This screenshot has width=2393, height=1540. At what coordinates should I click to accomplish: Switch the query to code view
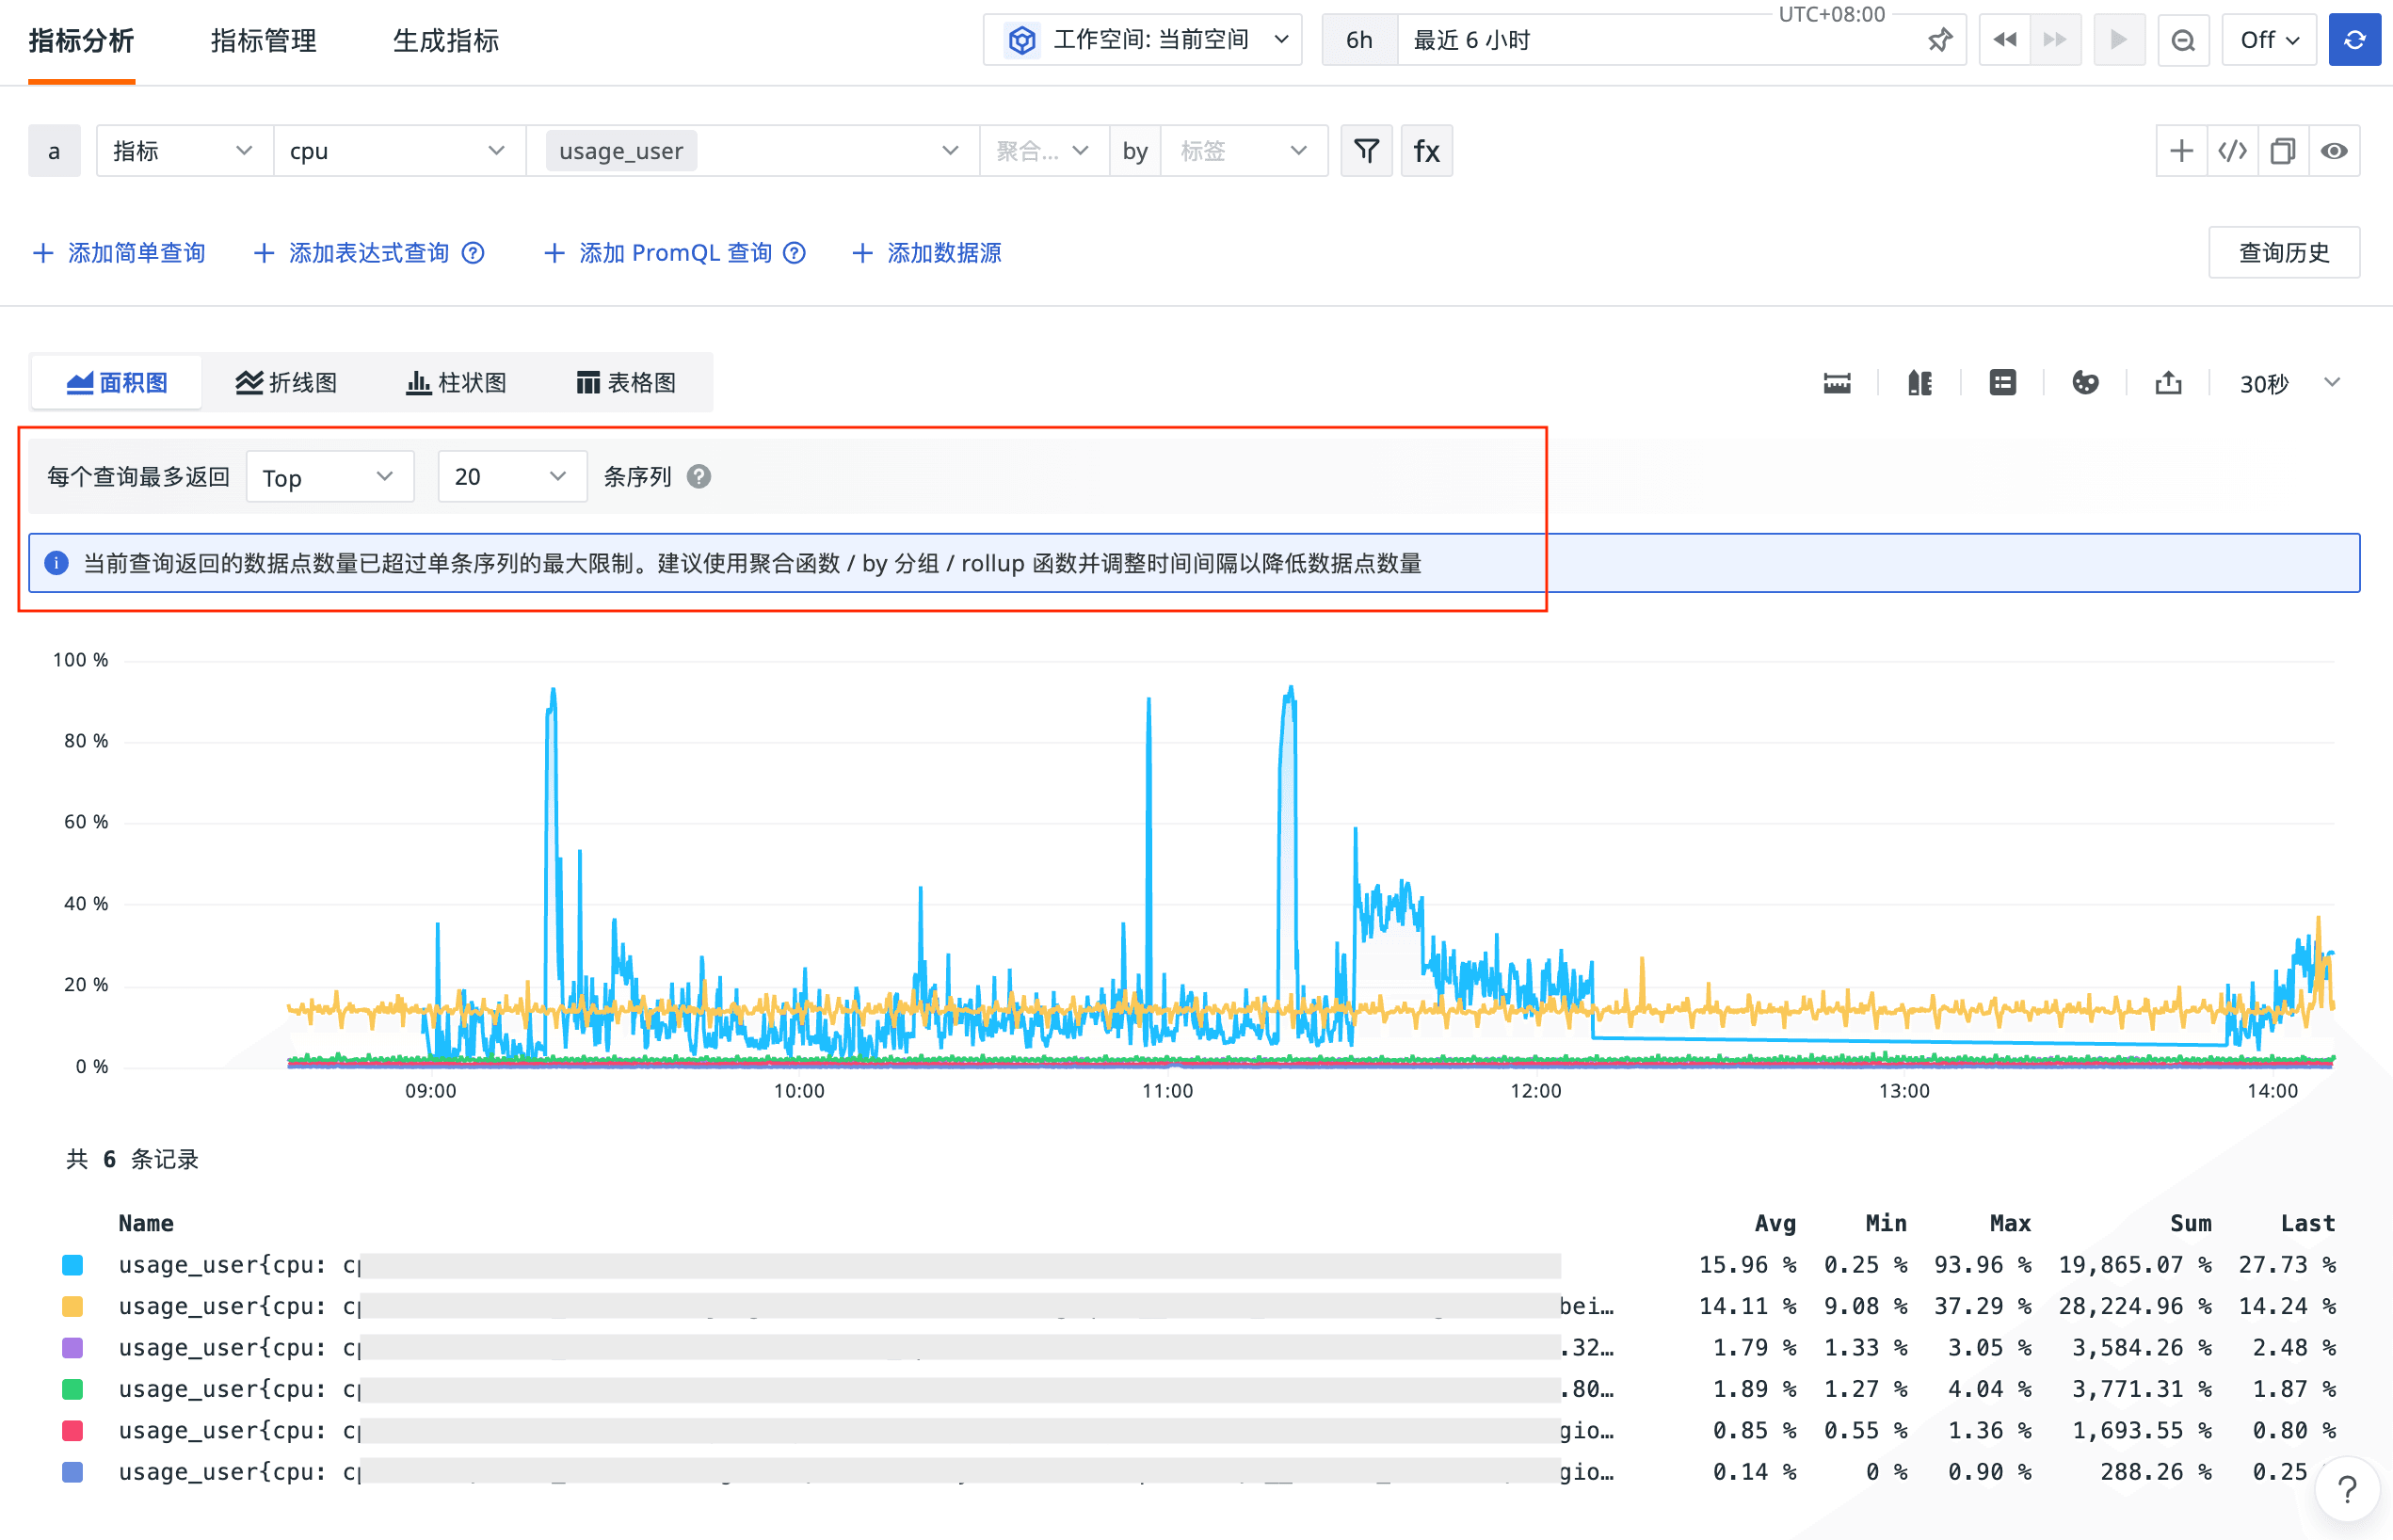click(2232, 151)
